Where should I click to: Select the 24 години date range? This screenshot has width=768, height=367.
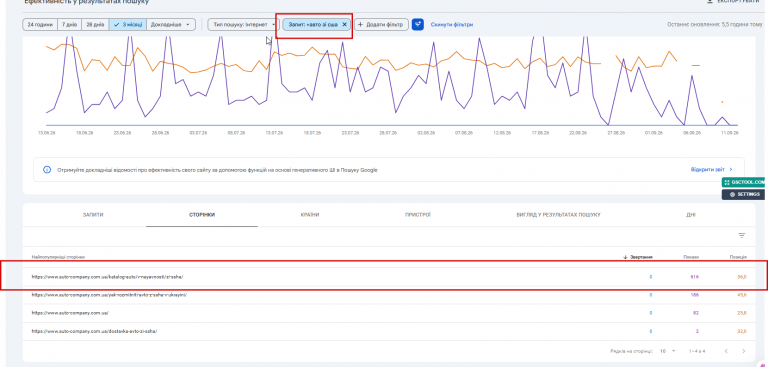click(x=40, y=24)
